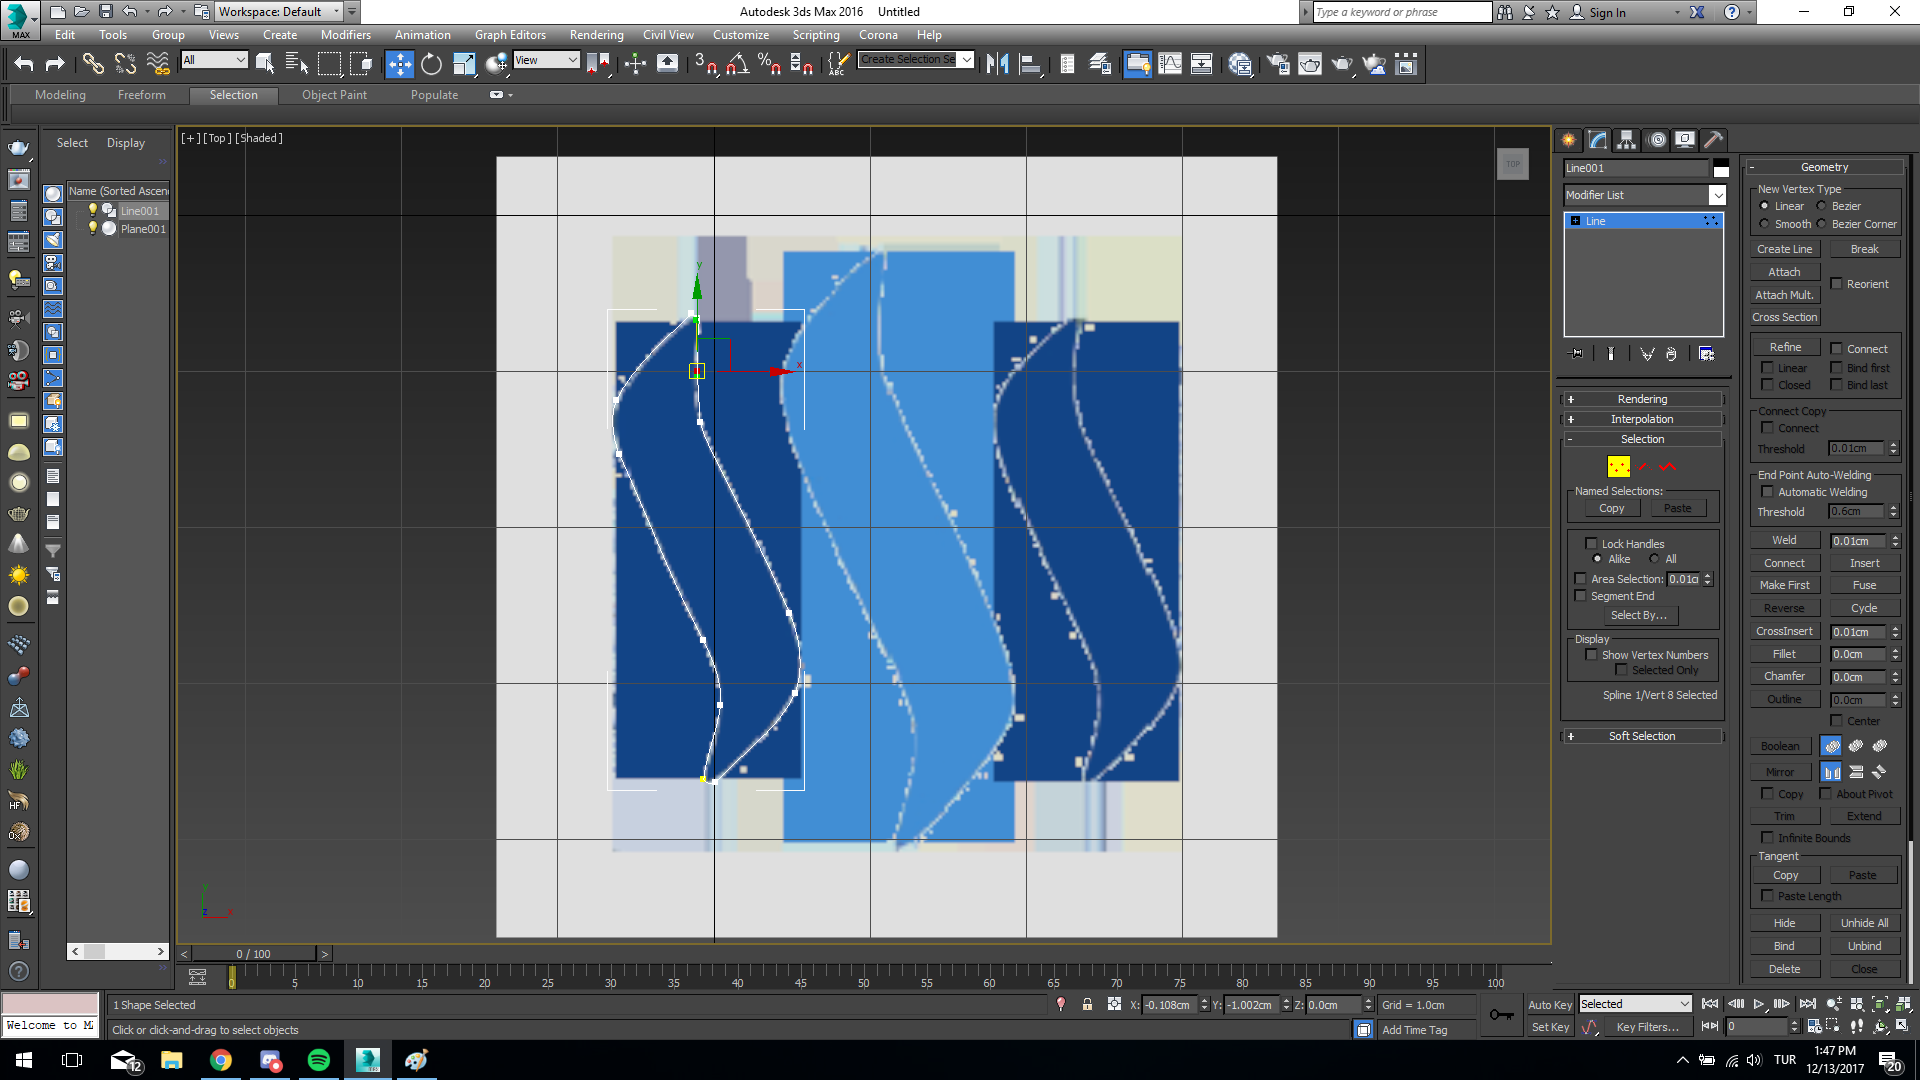The image size is (1920, 1080).
Task: Expand the Rendering rollout
Action: 1642,399
